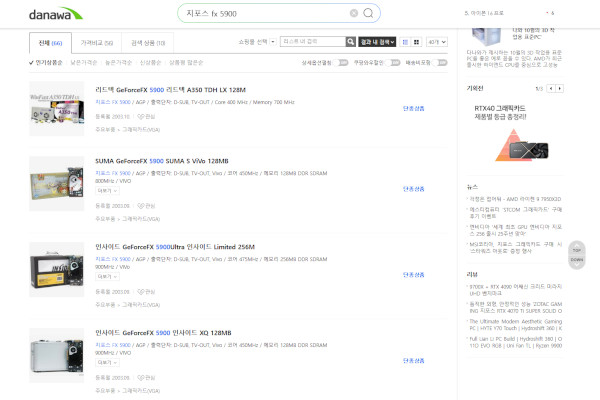The height and width of the screenshot is (400, 600).
Task: Show next 기획전 slide arrow
Action: [x=559, y=88]
